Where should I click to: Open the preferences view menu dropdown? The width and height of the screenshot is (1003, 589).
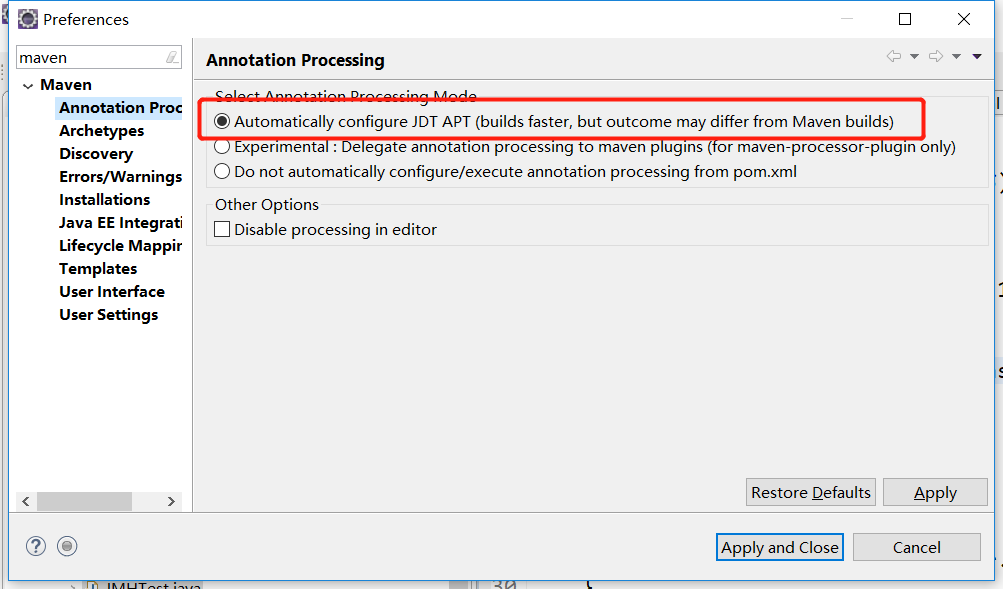tap(977, 56)
